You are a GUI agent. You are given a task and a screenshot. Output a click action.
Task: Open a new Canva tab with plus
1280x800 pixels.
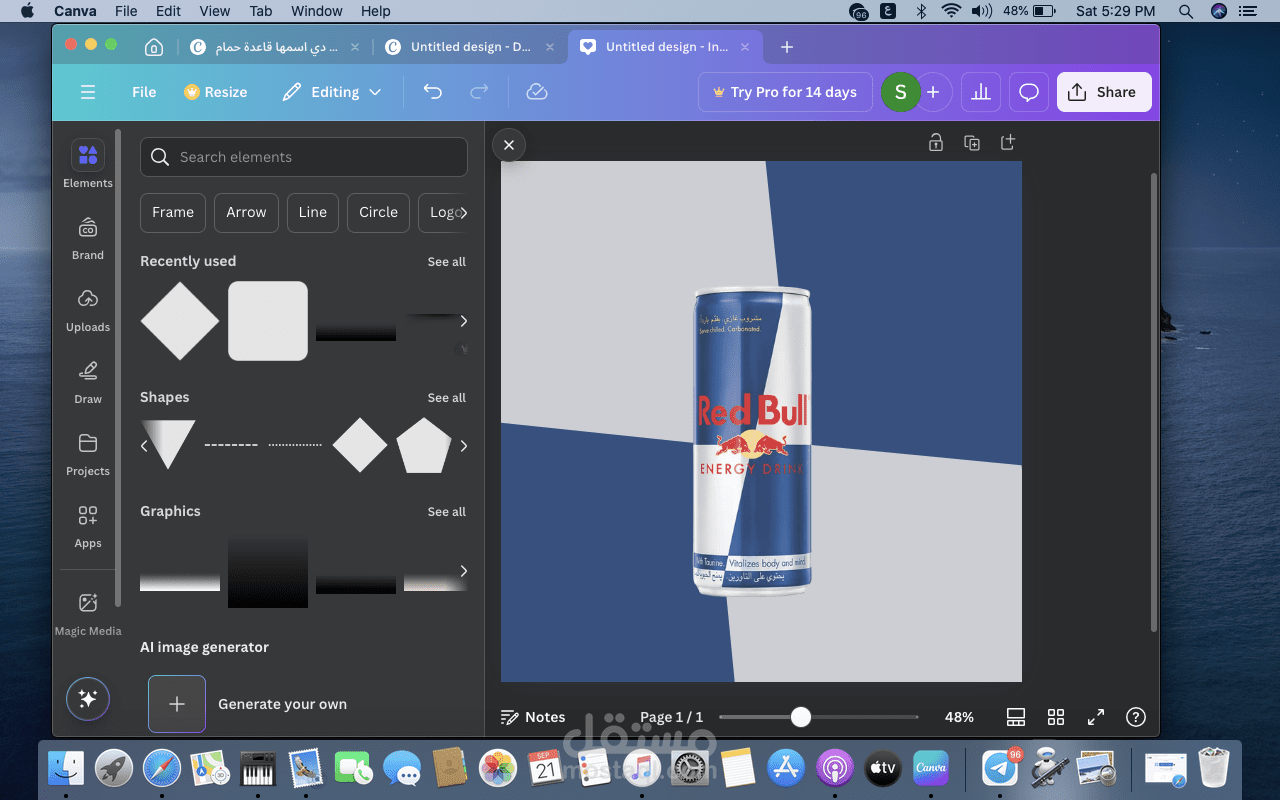tap(787, 47)
